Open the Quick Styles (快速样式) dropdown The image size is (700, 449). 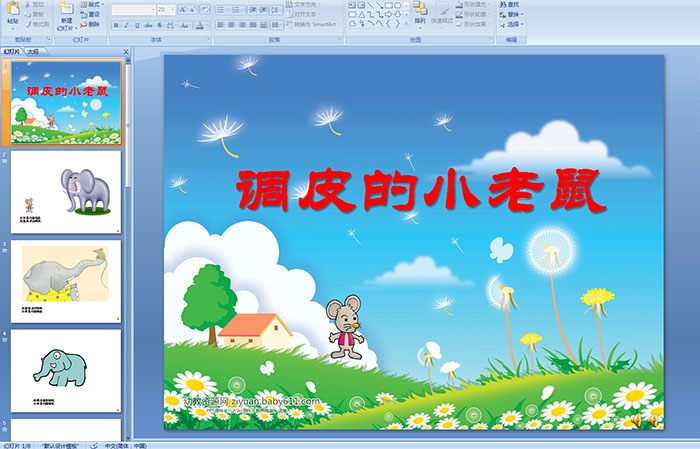click(x=442, y=14)
